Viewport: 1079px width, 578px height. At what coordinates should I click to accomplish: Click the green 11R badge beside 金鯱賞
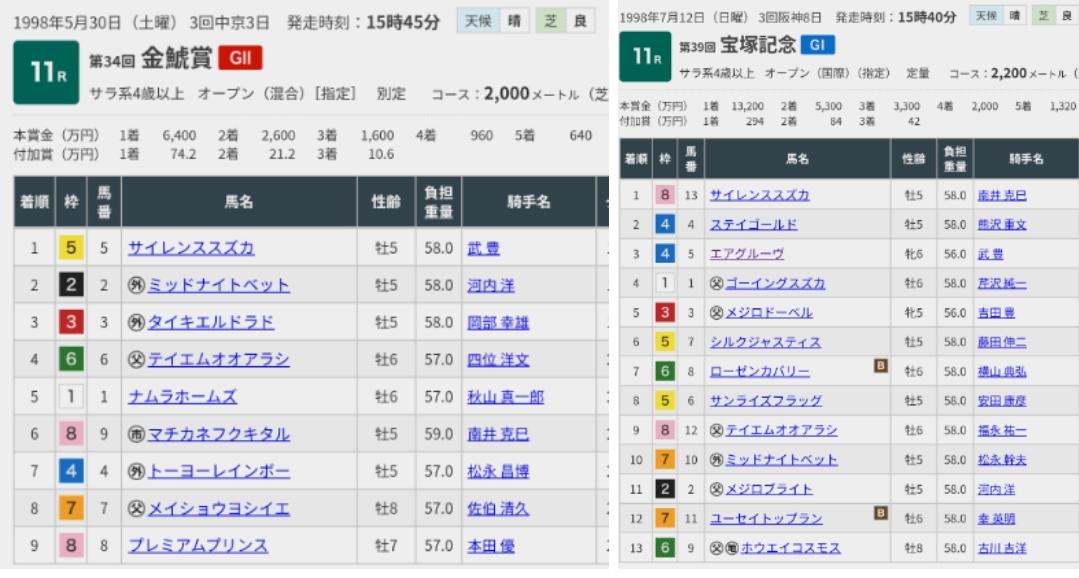click(45, 72)
